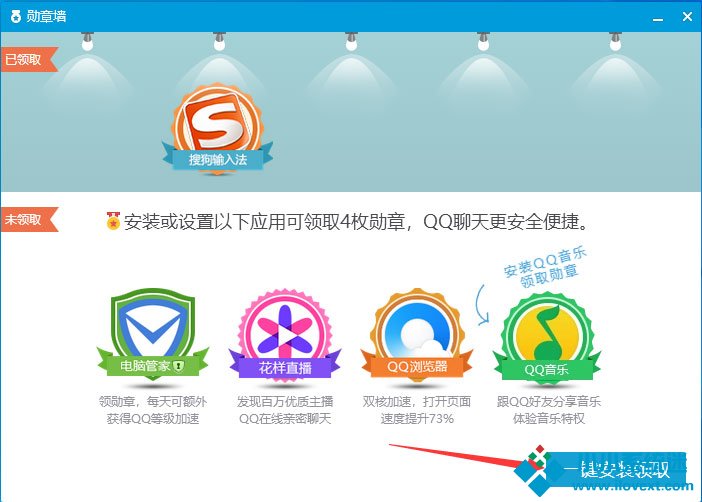Click the medal wall icon in title bar
This screenshot has width=702, height=502.
(x=16, y=17)
